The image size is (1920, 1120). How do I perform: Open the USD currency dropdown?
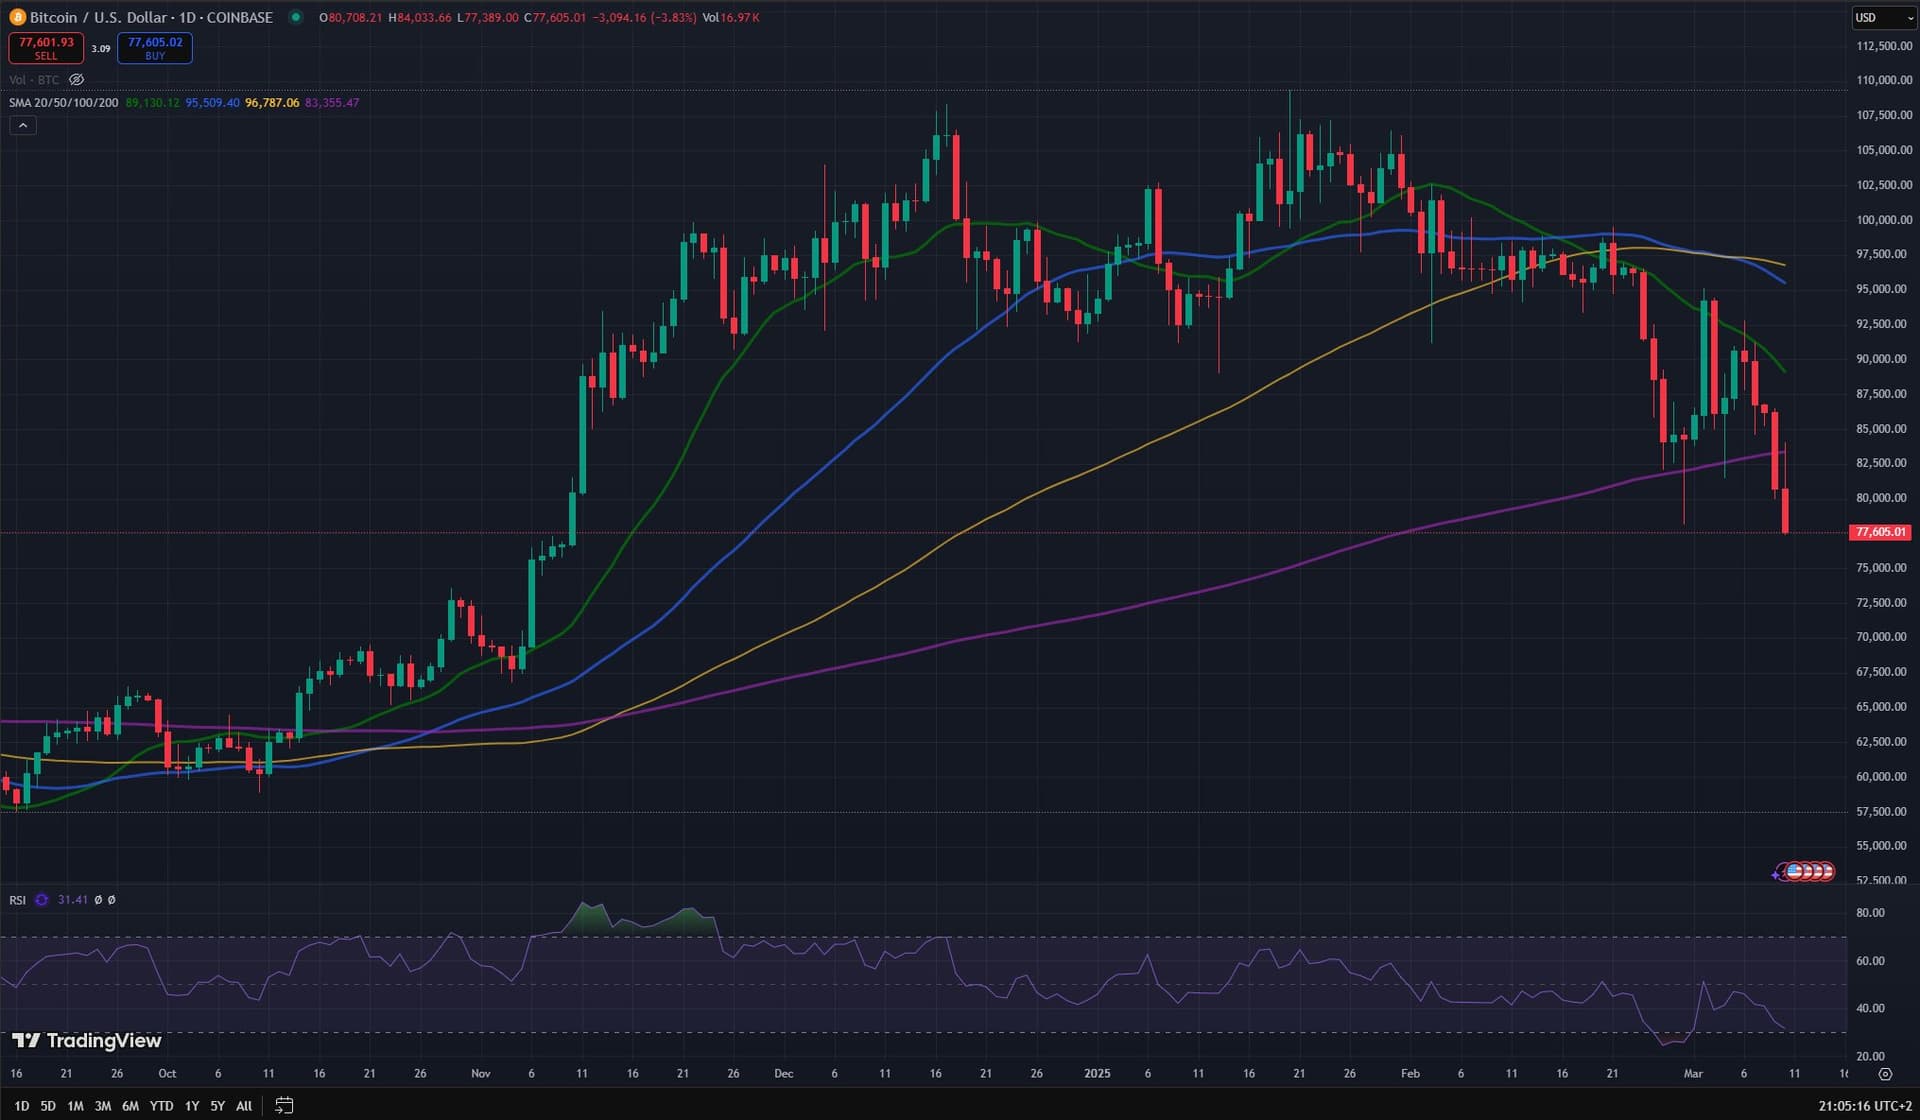click(x=1884, y=18)
